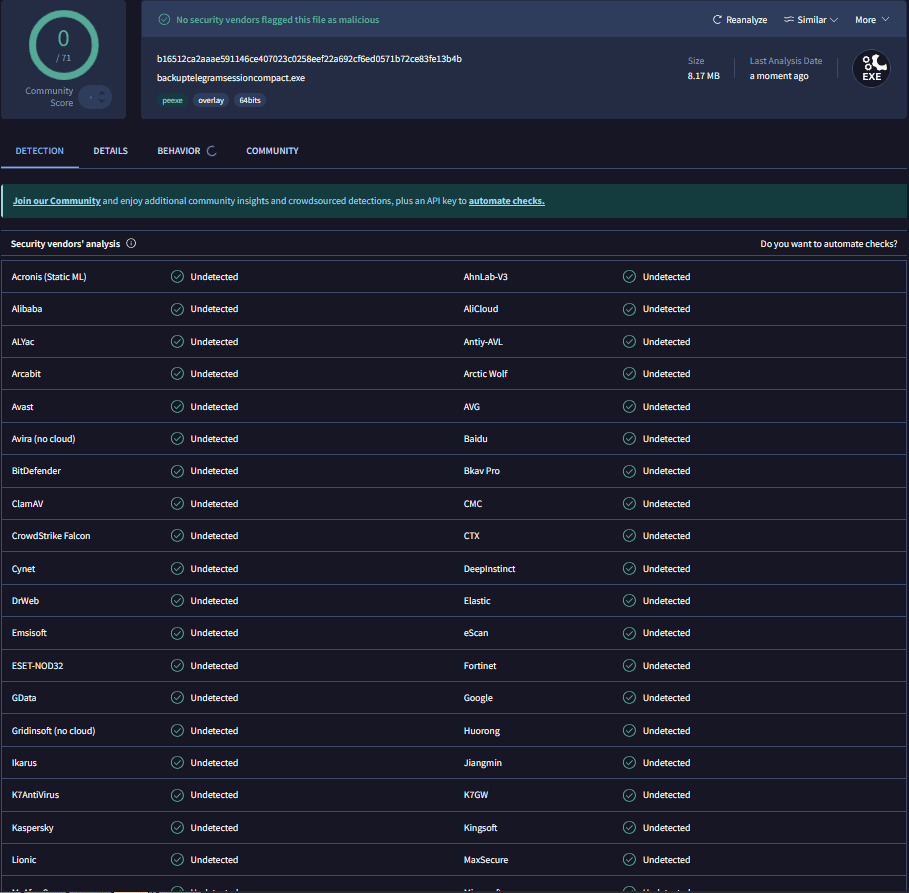The image size is (909, 893).
Task: Switch to the Details tab
Action: click(x=111, y=151)
